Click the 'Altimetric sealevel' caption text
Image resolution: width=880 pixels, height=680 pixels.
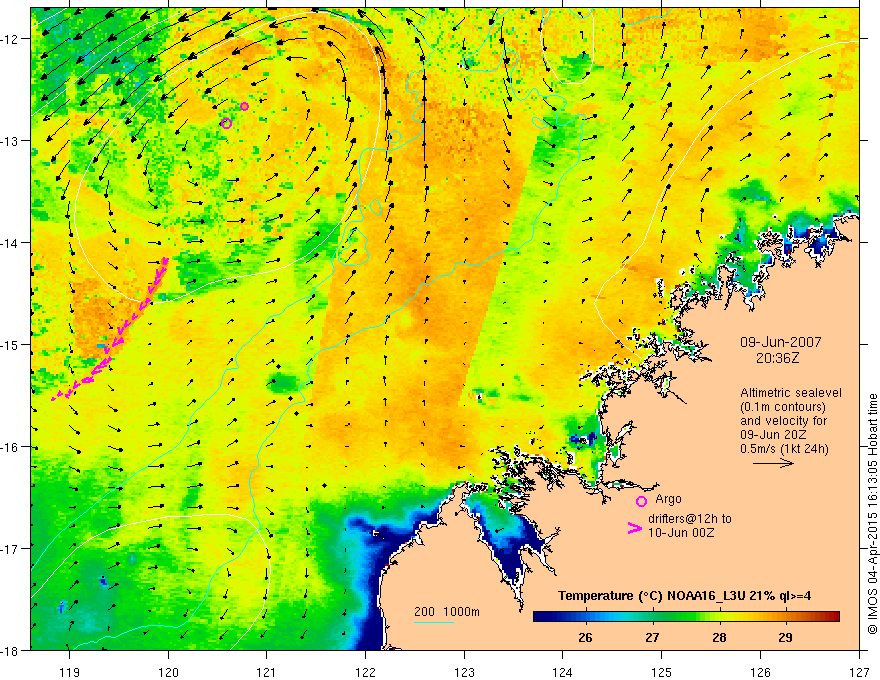pyautogui.click(x=791, y=393)
